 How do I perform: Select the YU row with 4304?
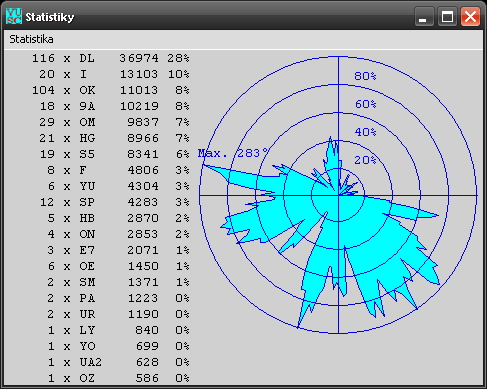[x=111, y=186]
